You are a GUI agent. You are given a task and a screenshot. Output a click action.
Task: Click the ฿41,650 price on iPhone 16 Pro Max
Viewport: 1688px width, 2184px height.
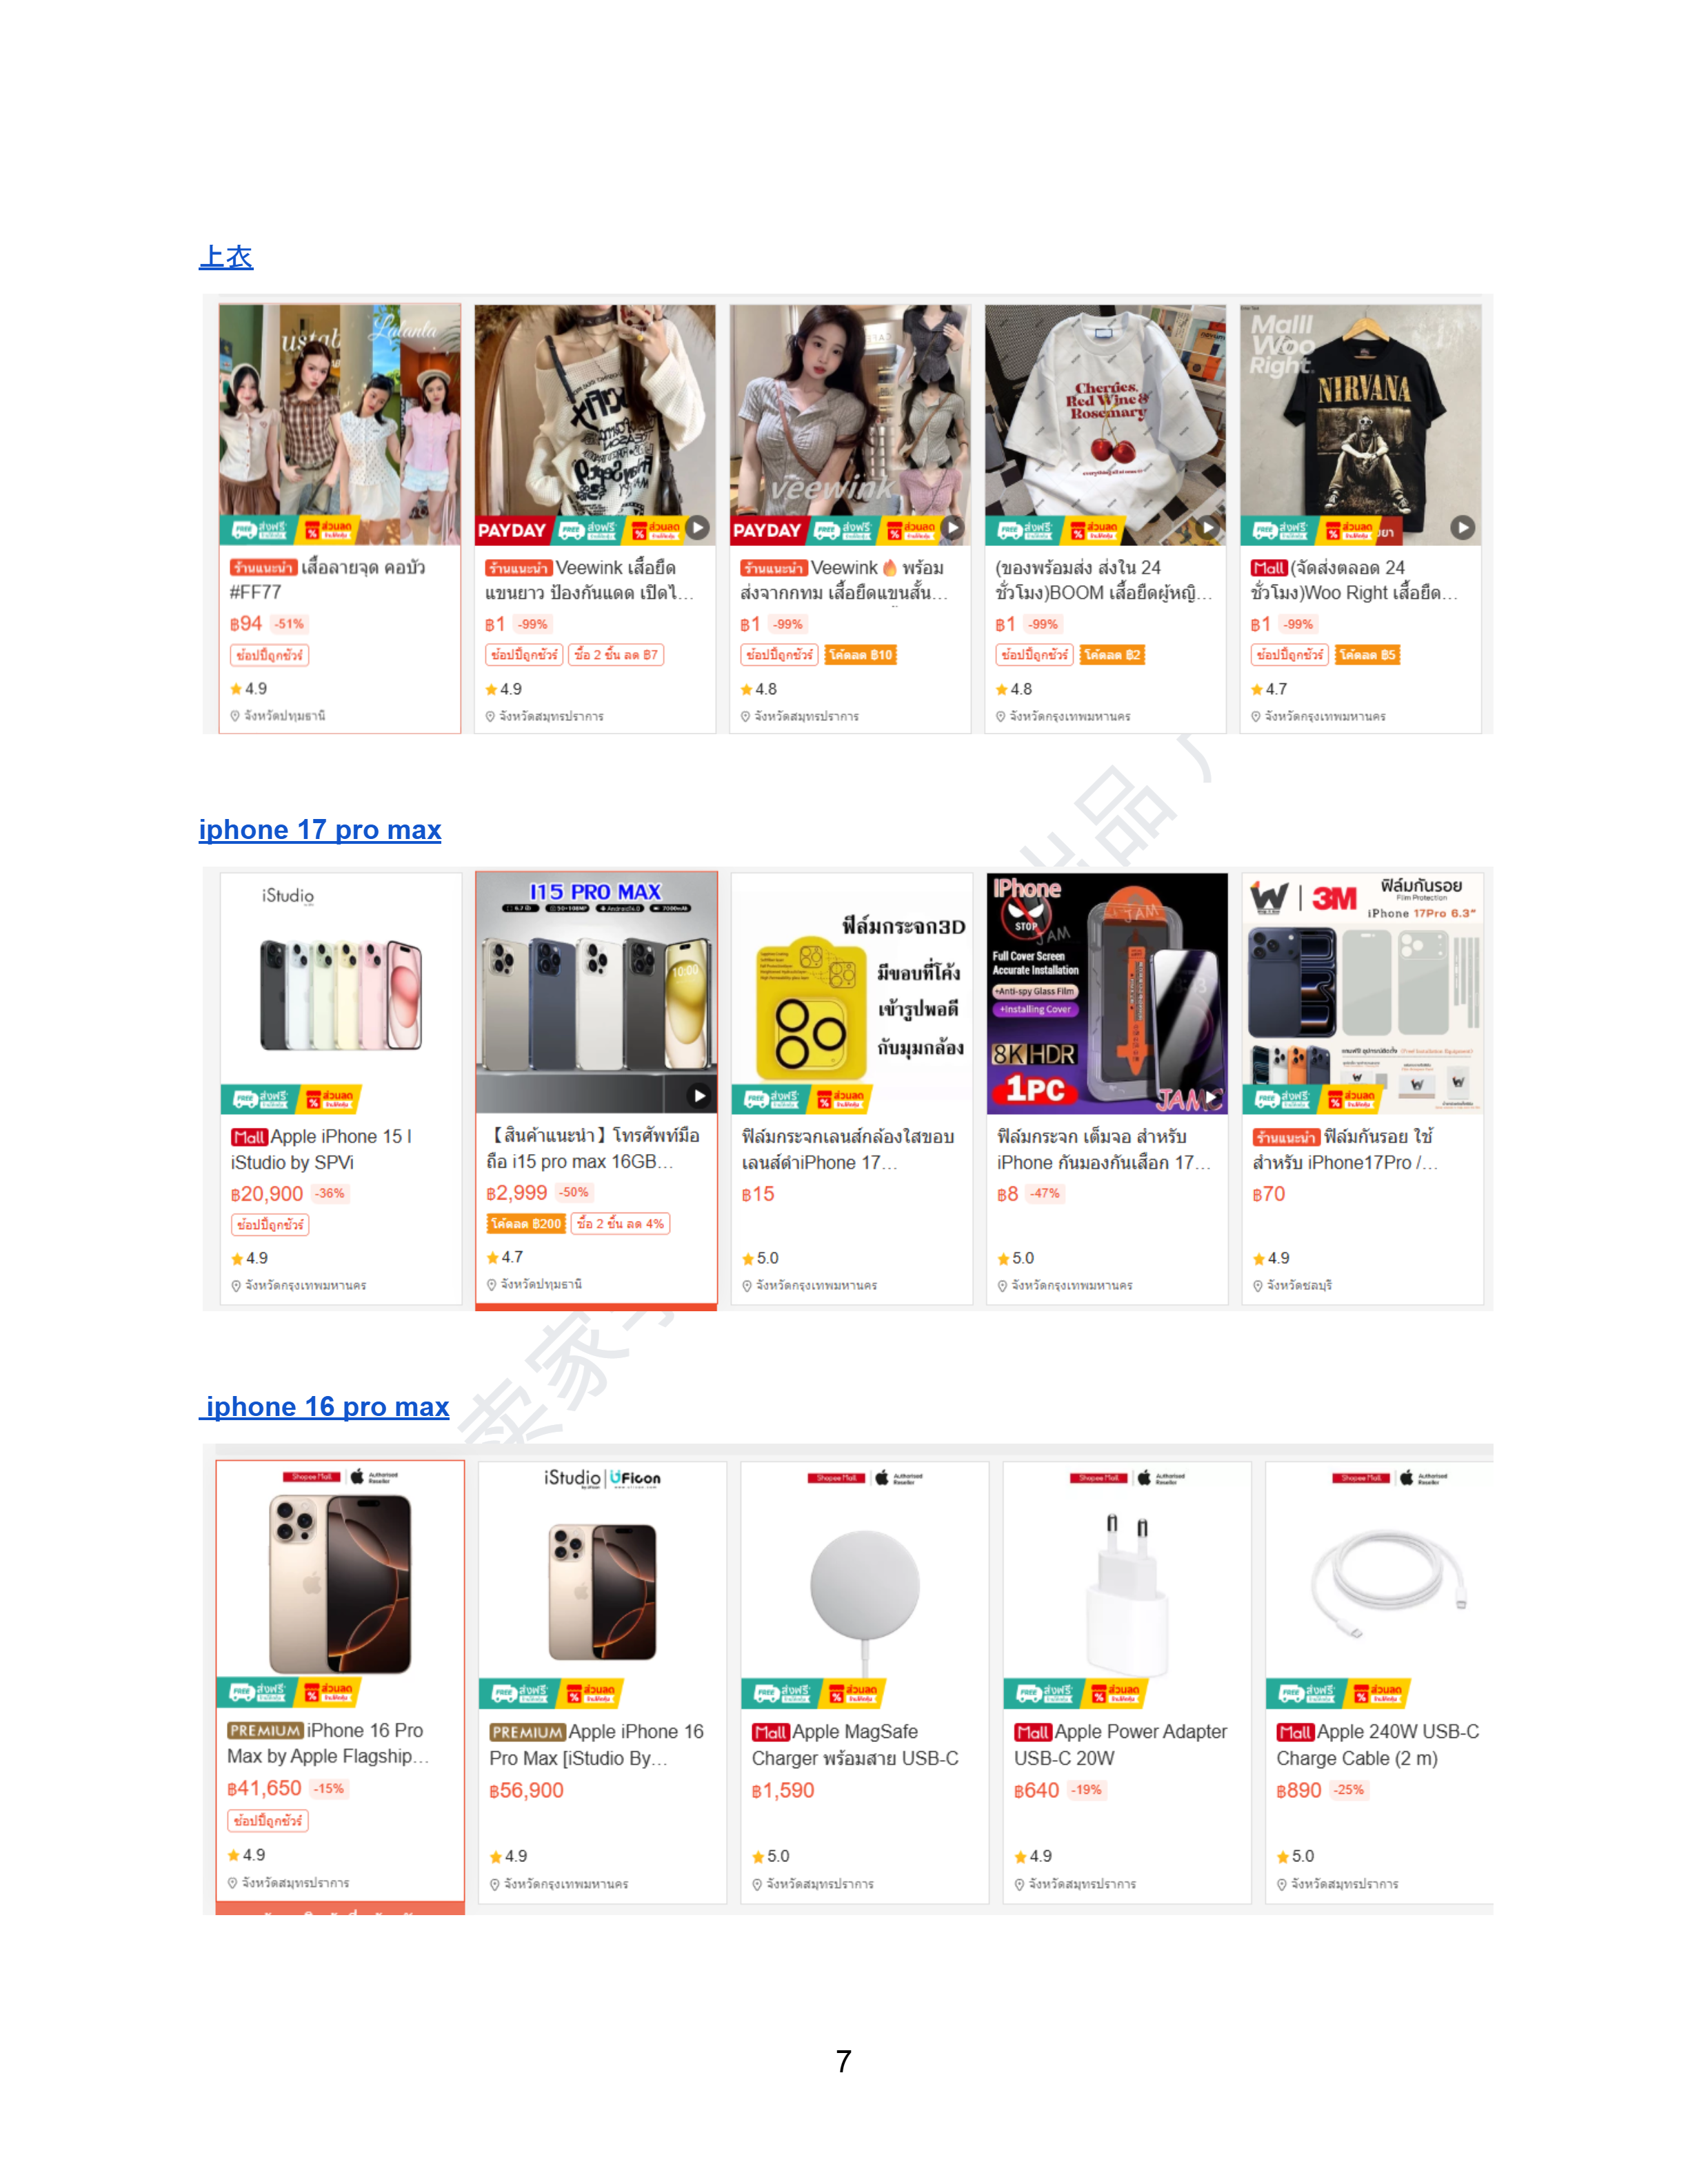click(265, 1788)
